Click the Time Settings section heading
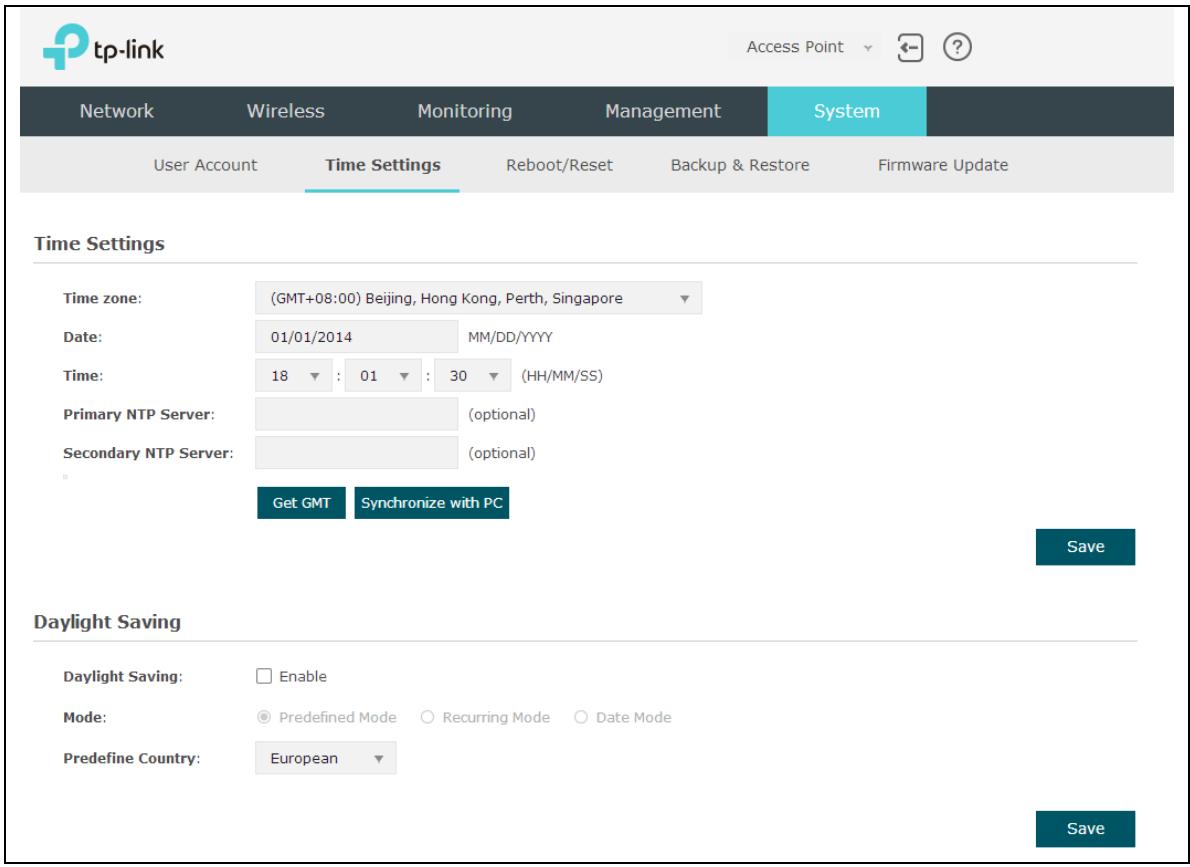 [99, 244]
